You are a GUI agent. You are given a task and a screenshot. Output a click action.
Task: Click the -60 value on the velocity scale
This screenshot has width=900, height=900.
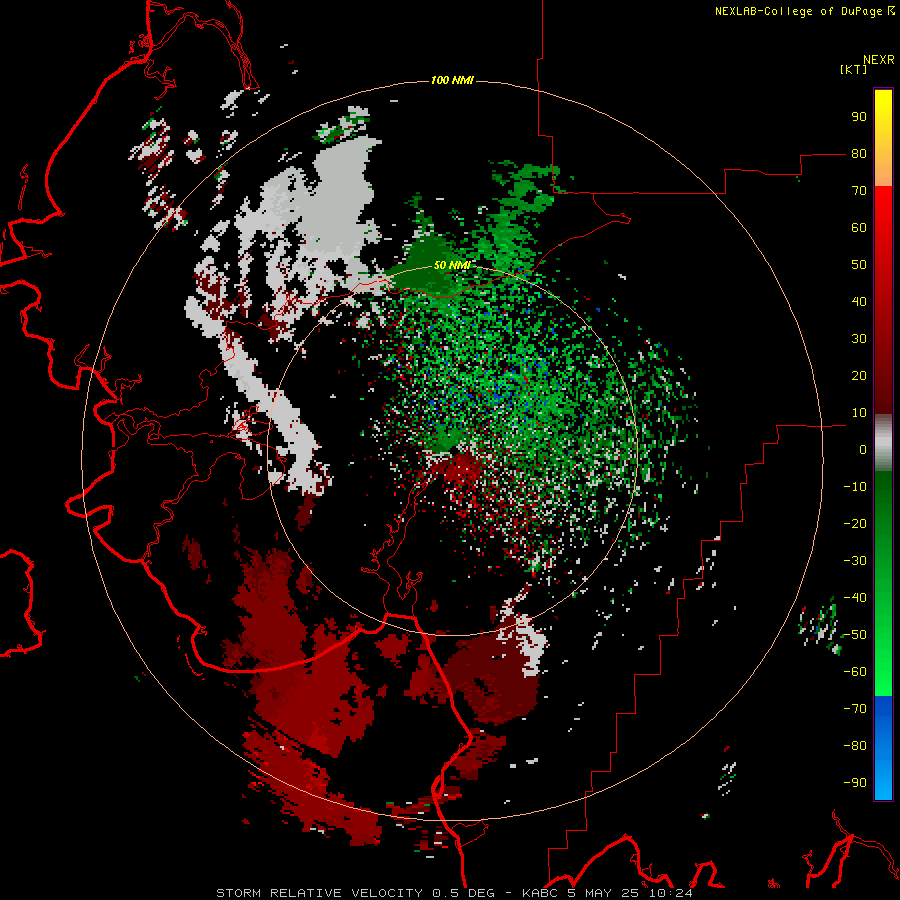click(x=855, y=672)
